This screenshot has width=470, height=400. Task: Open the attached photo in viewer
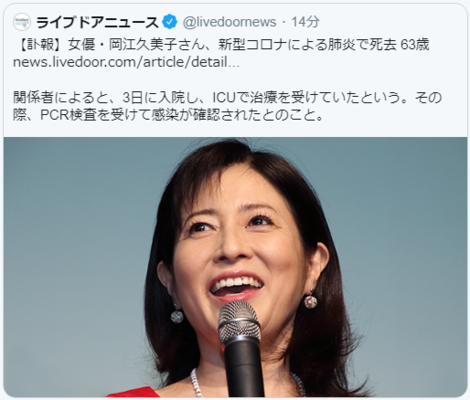(235, 267)
